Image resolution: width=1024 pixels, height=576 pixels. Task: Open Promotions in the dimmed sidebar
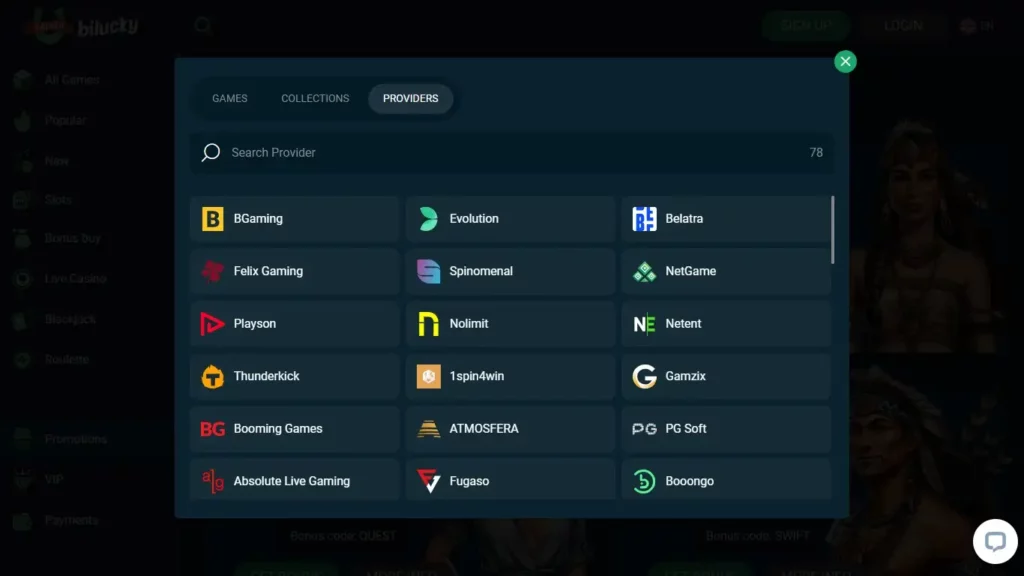75,440
